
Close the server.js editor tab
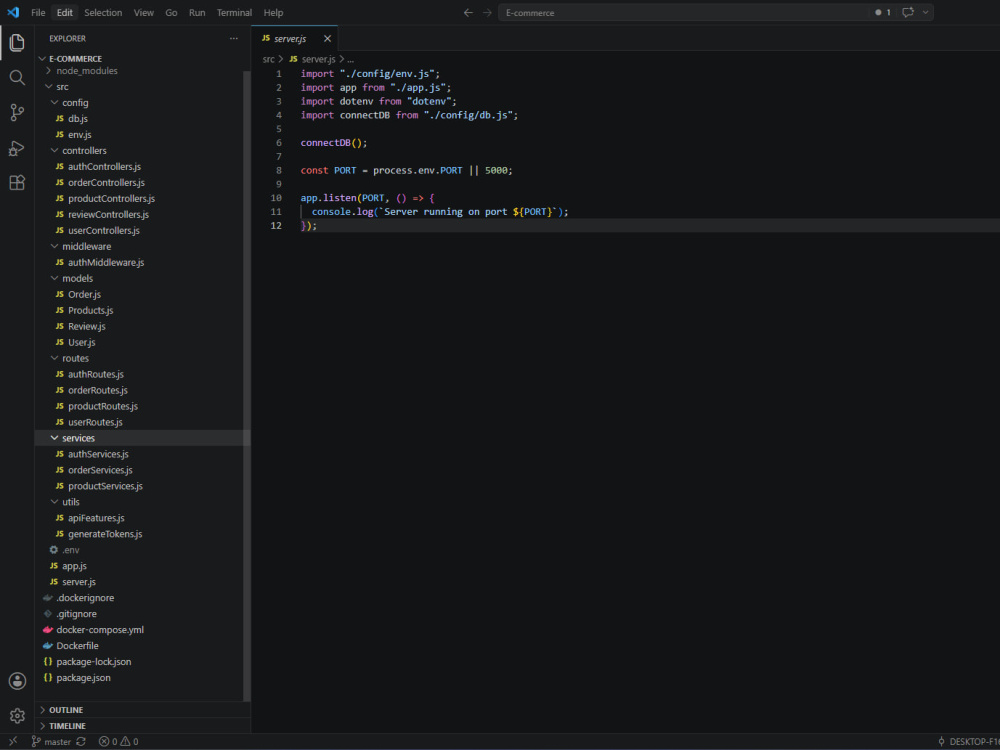click(327, 38)
